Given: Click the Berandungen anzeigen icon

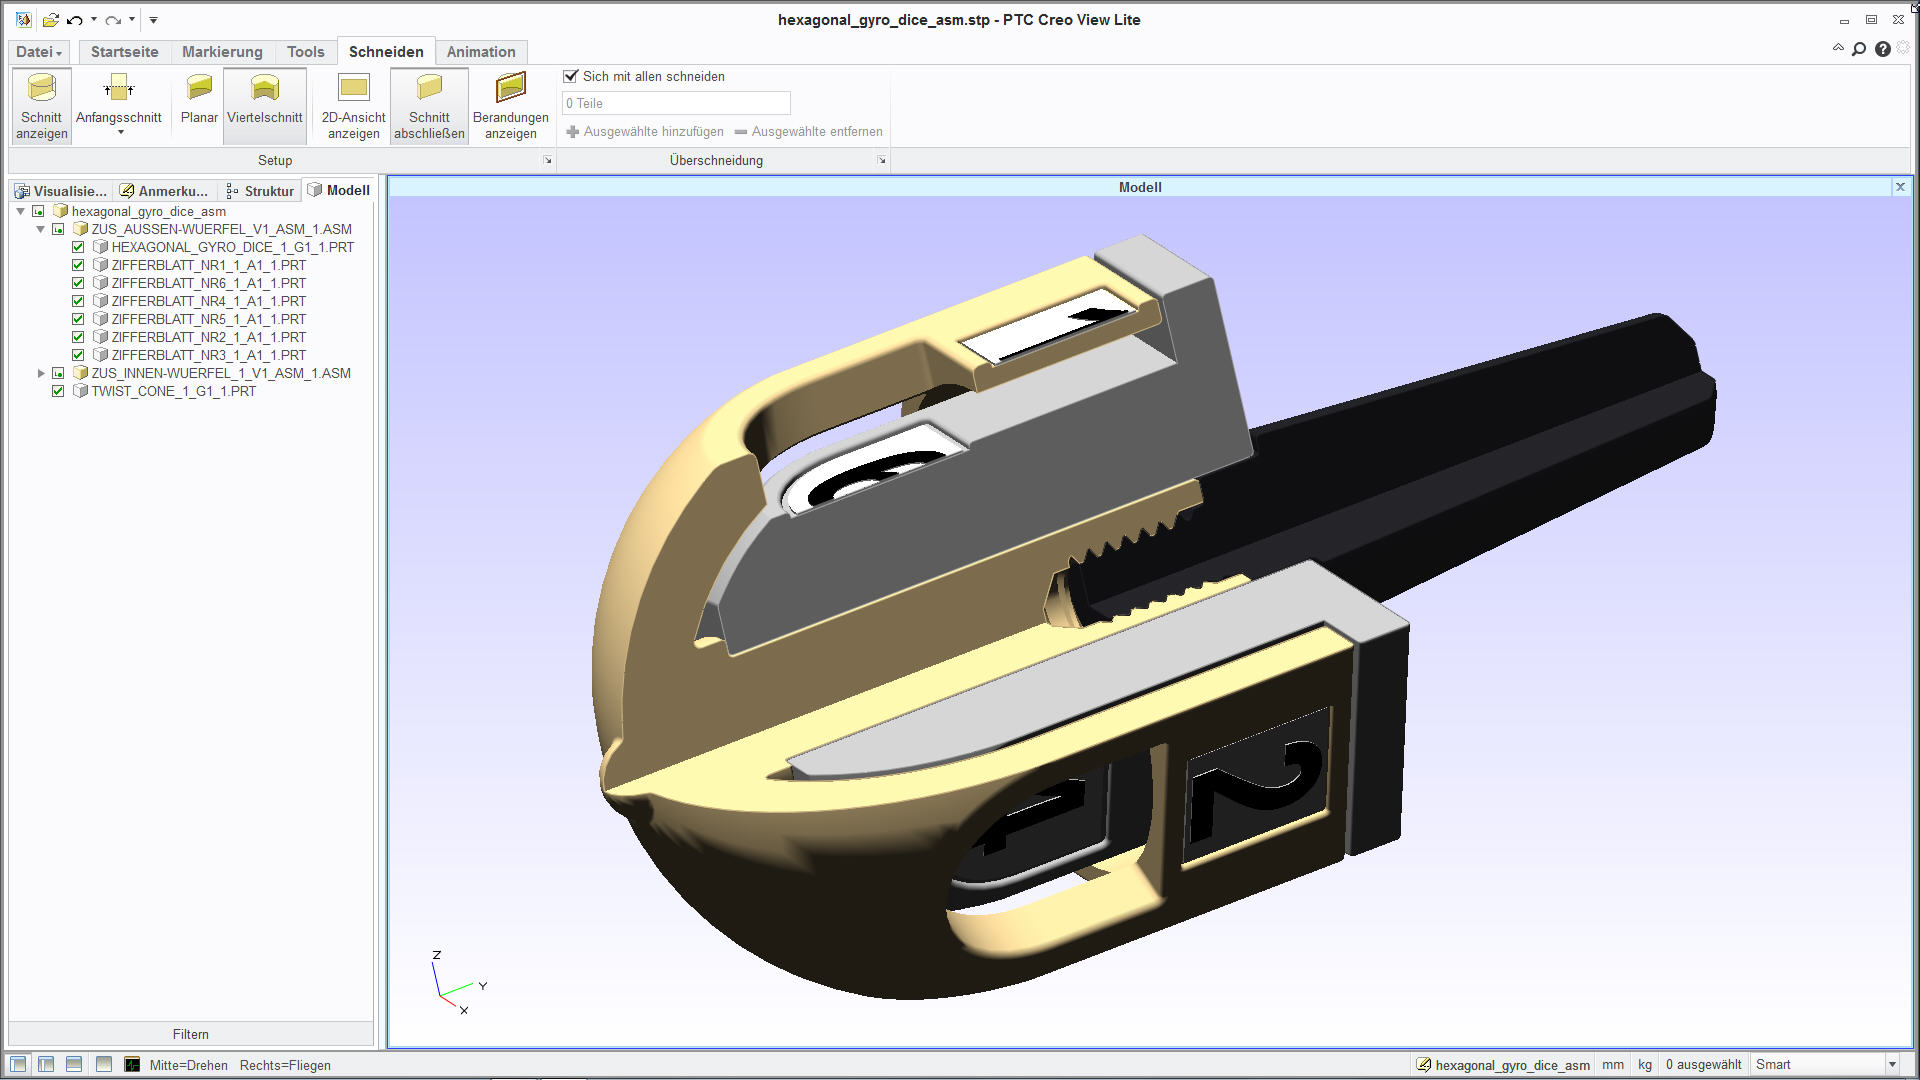Looking at the screenshot, I should [510, 89].
